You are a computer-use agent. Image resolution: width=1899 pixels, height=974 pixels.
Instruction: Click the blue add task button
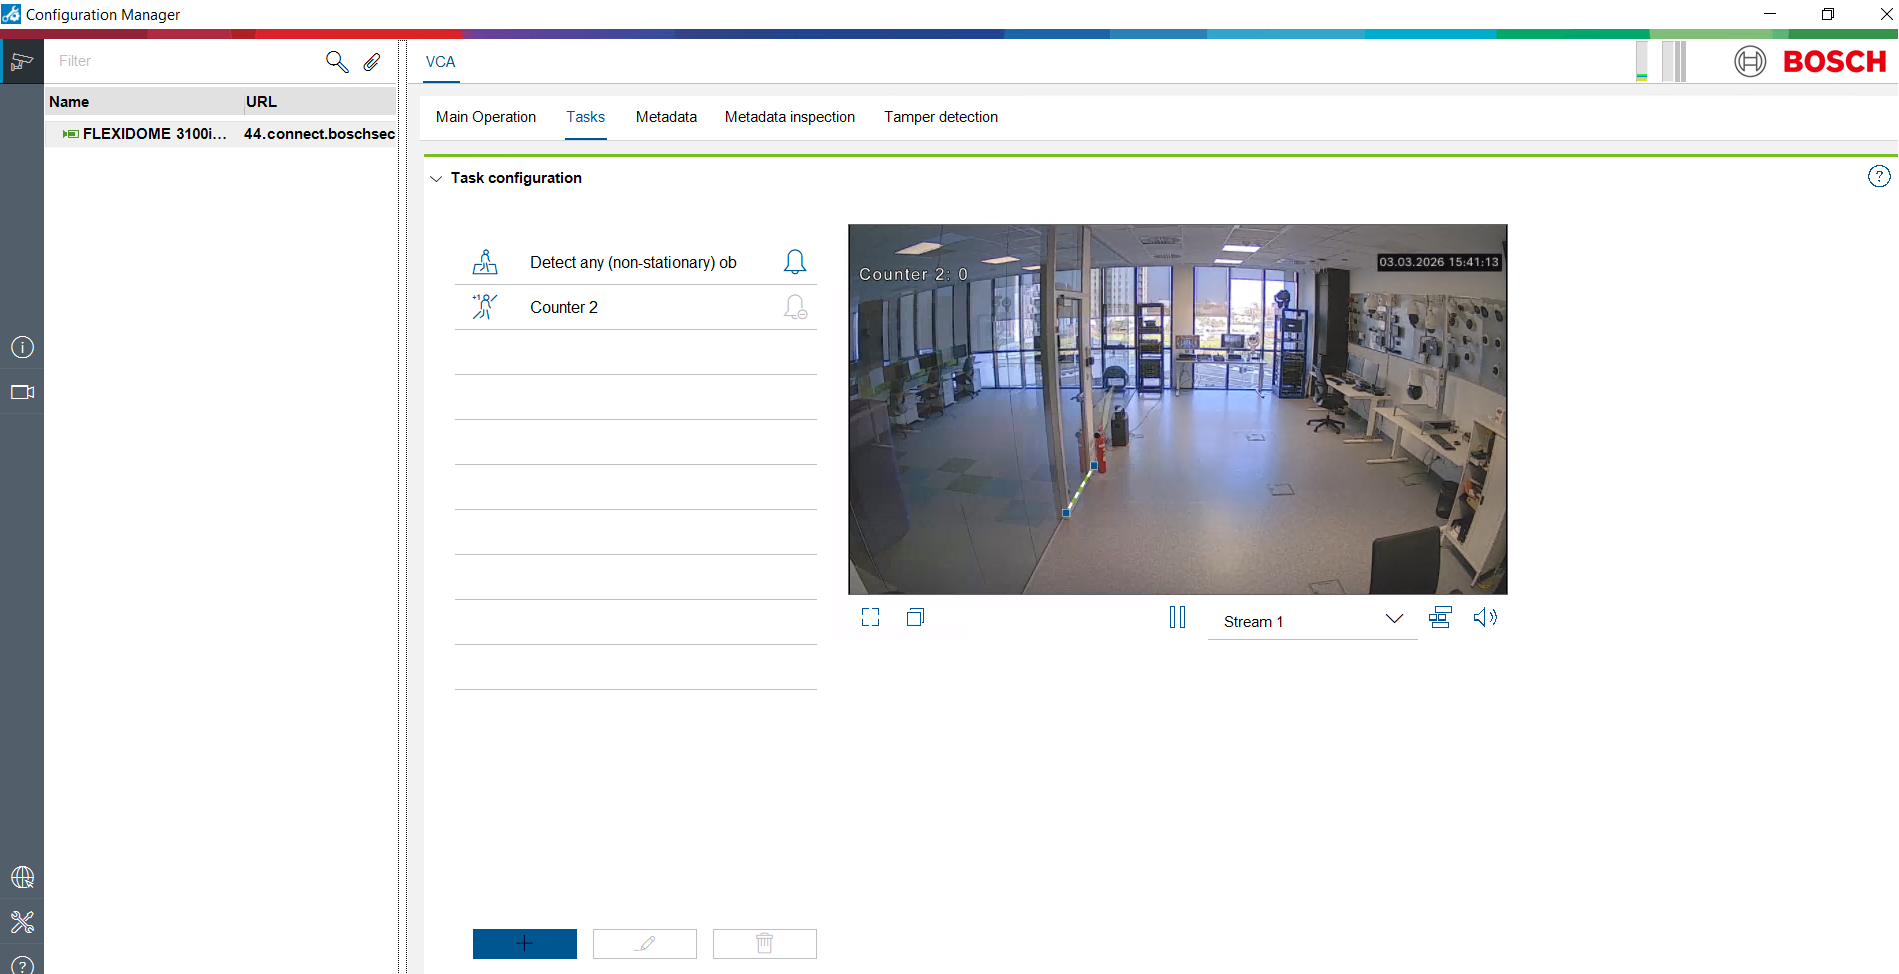[524, 943]
